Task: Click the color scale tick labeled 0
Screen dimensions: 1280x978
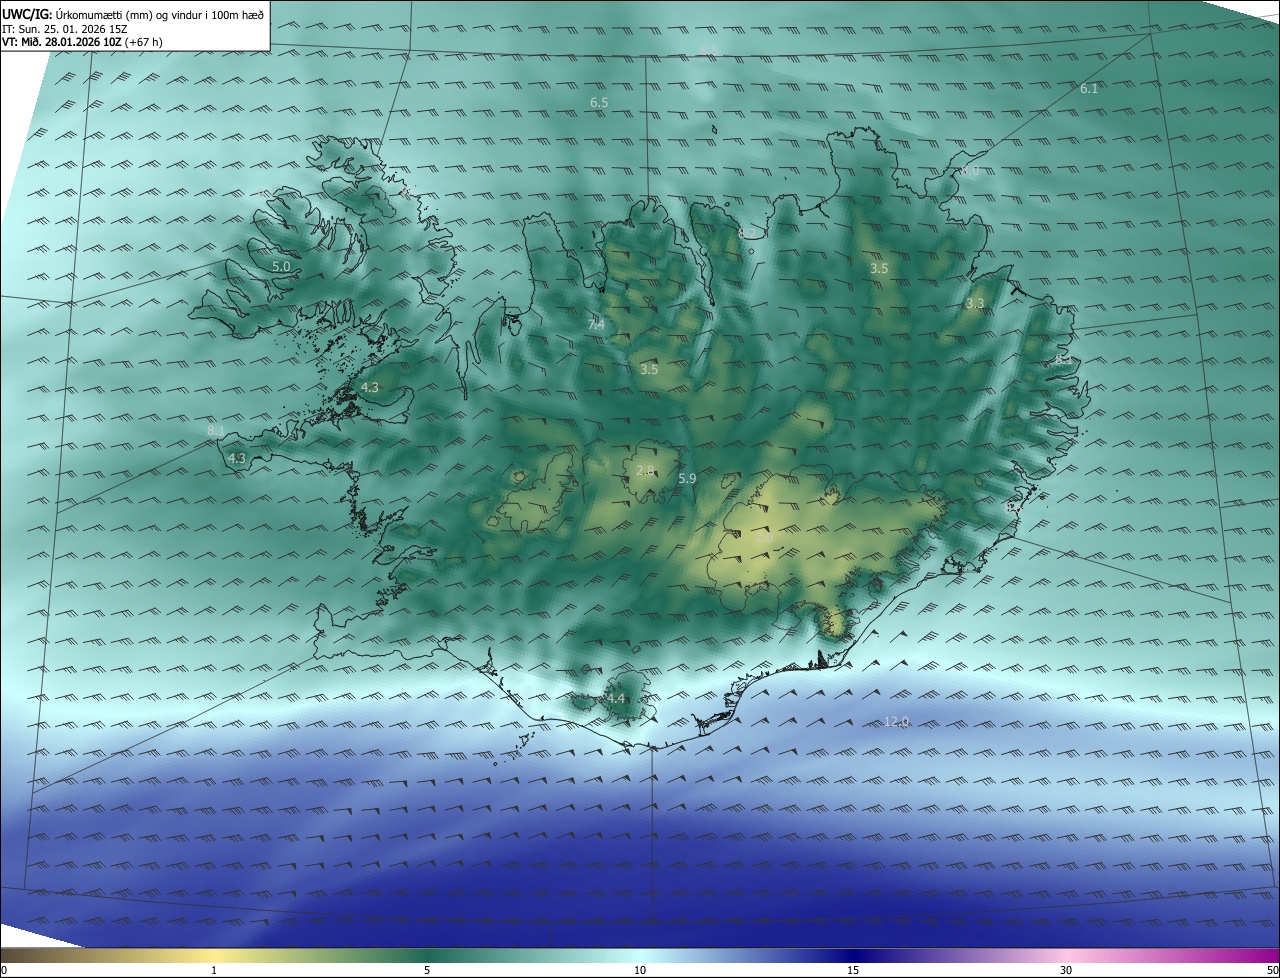Action: [x=3, y=971]
